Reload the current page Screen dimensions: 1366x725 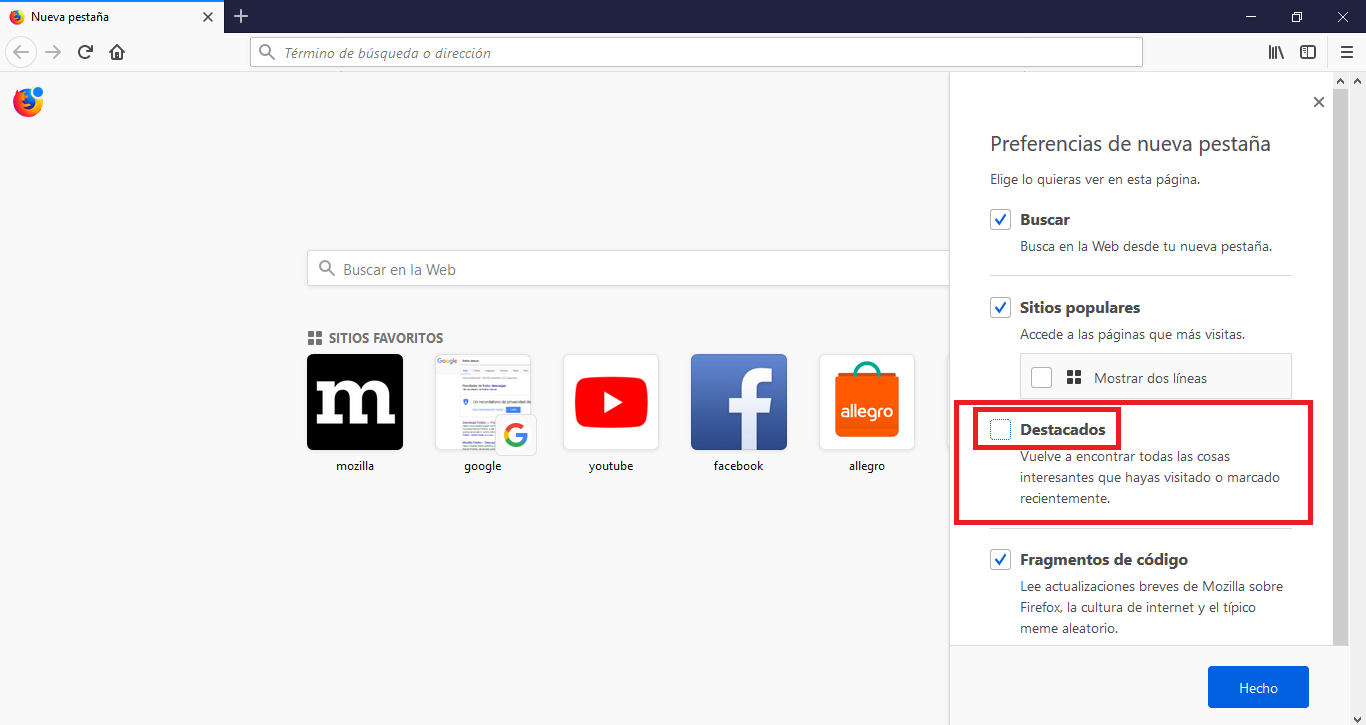86,52
